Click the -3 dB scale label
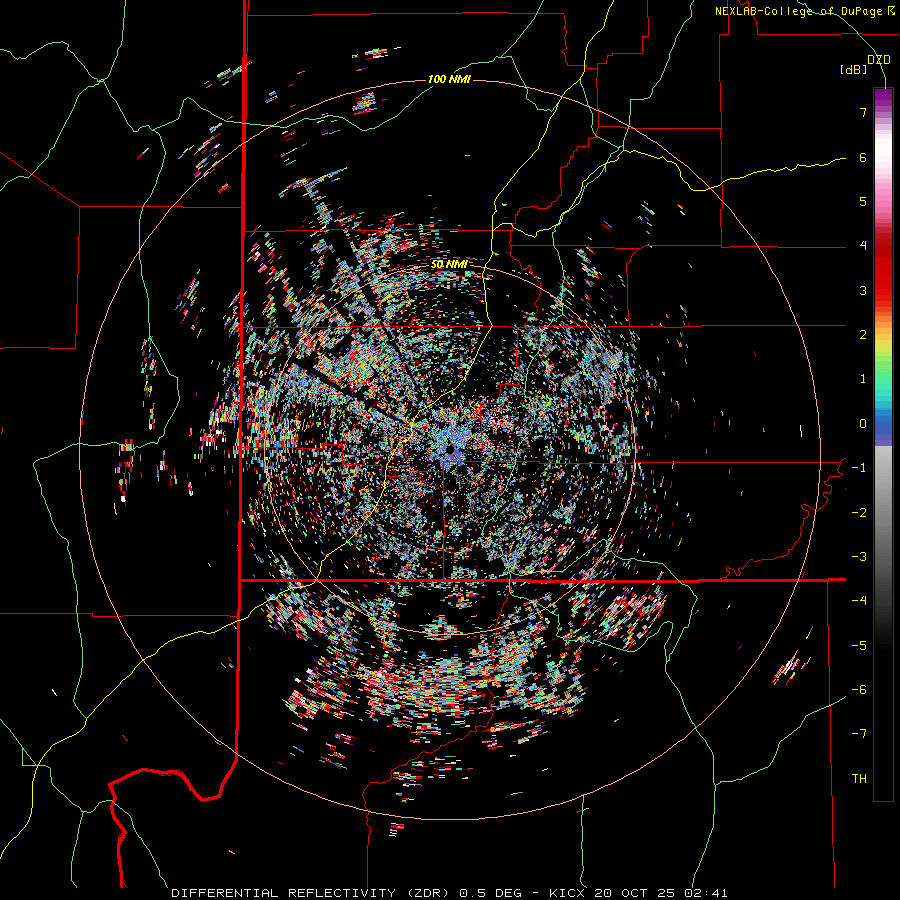Image resolution: width=900 pixels, height=900 pixels. tap(859, 557)
